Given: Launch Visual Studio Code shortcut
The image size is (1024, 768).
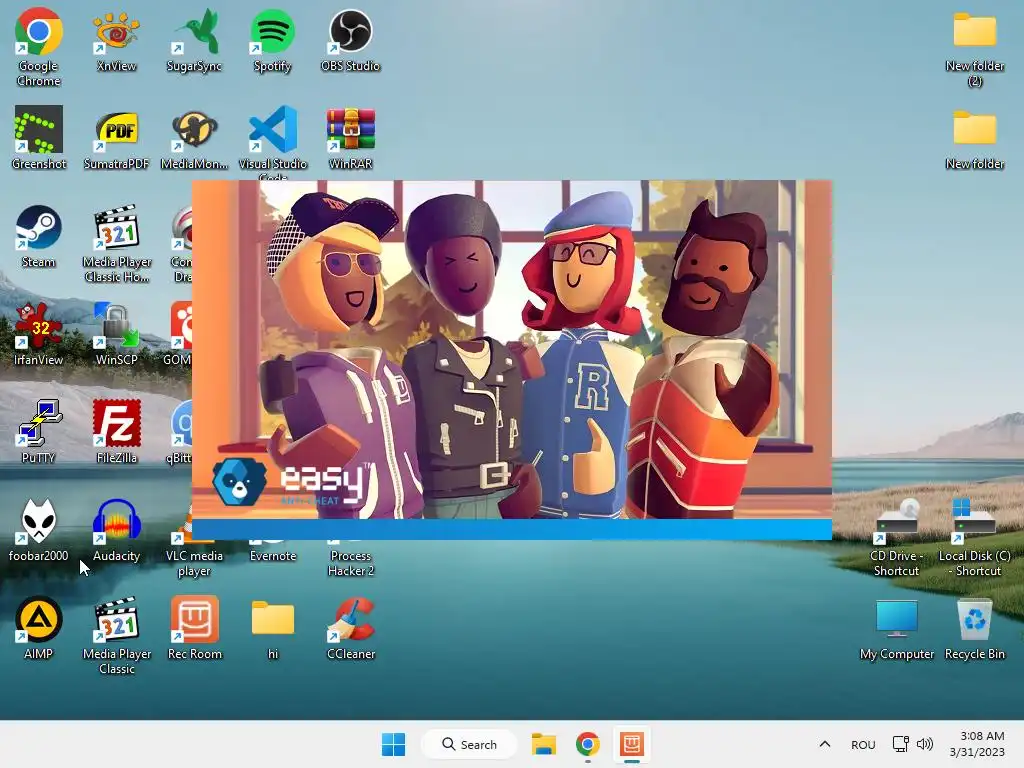Looking at the screenshot, I should pos(272,140).
